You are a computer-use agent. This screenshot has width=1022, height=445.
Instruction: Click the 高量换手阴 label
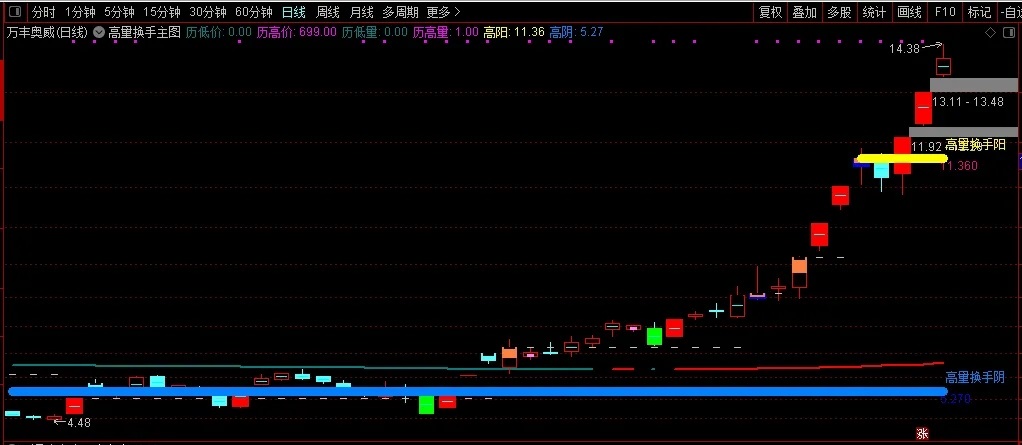[975, 377]
